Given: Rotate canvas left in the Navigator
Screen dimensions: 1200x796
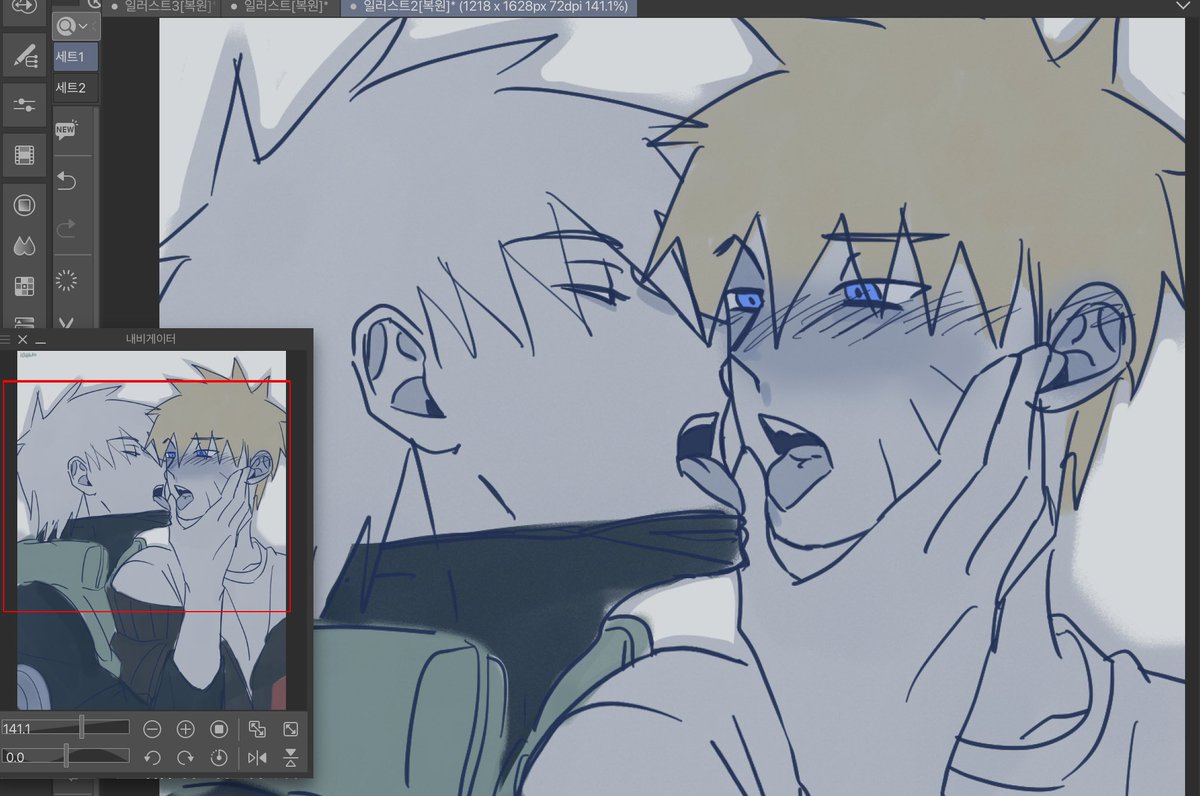Looking at the screenshot, I should (152, 757).
